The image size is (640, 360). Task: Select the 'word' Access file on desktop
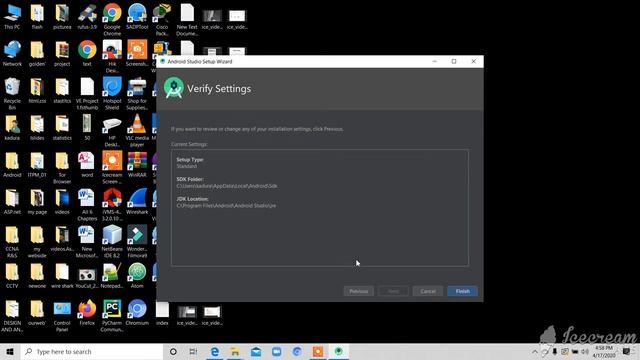point(87,165)
